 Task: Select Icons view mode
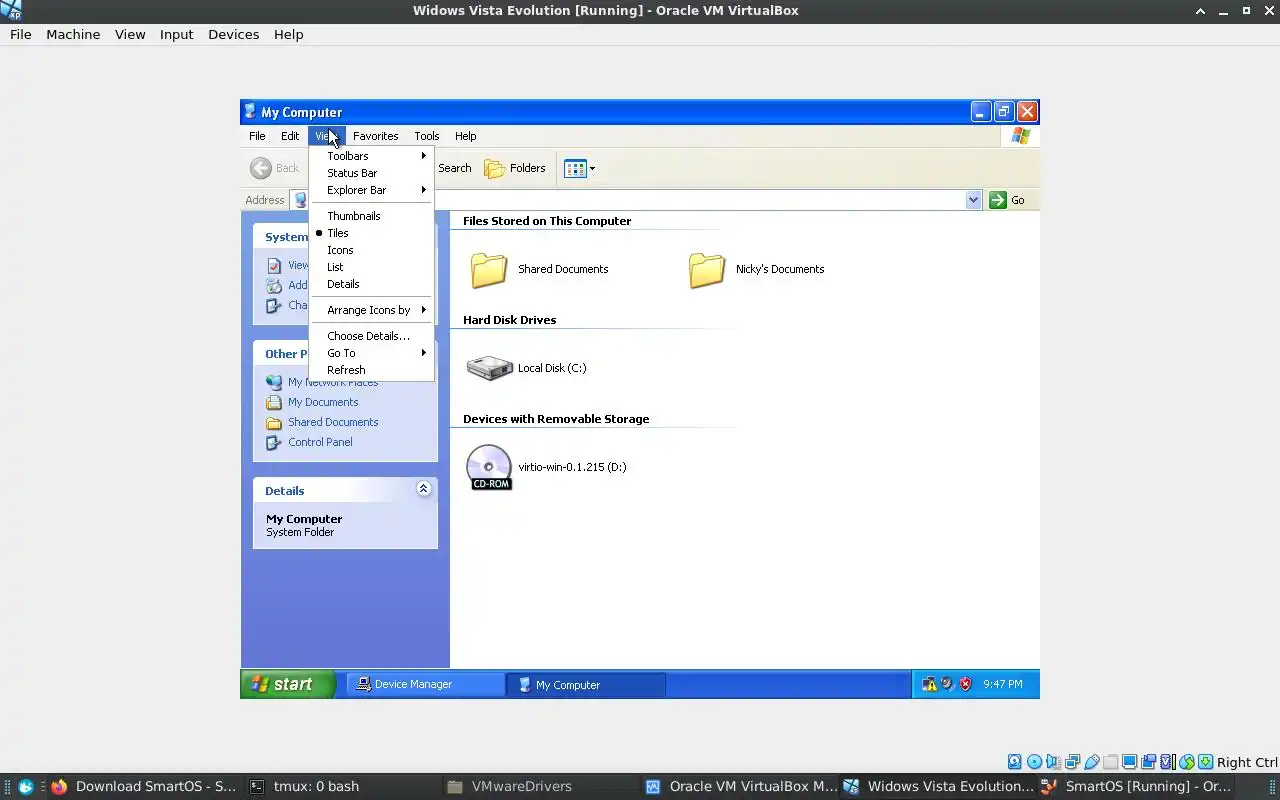[x=371, y=250]
